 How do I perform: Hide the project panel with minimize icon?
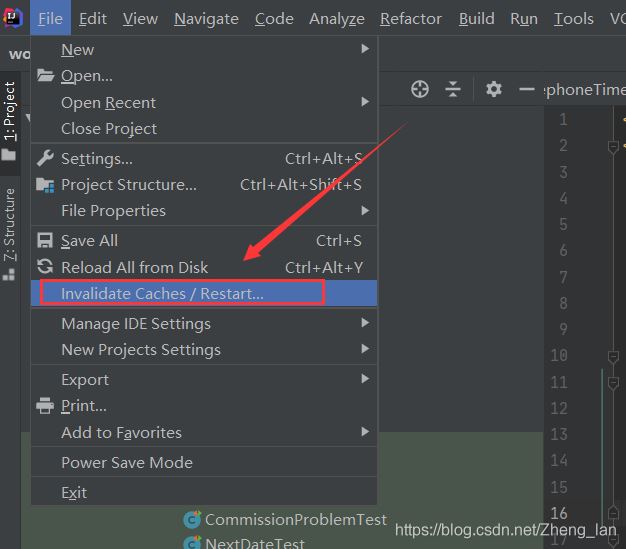point(527,89)
